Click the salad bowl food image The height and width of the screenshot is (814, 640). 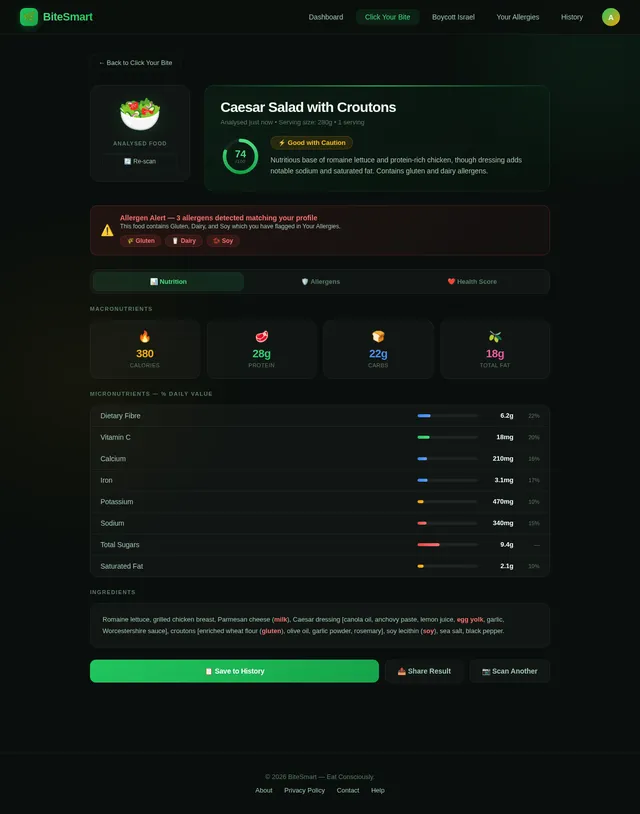point(140,114)
